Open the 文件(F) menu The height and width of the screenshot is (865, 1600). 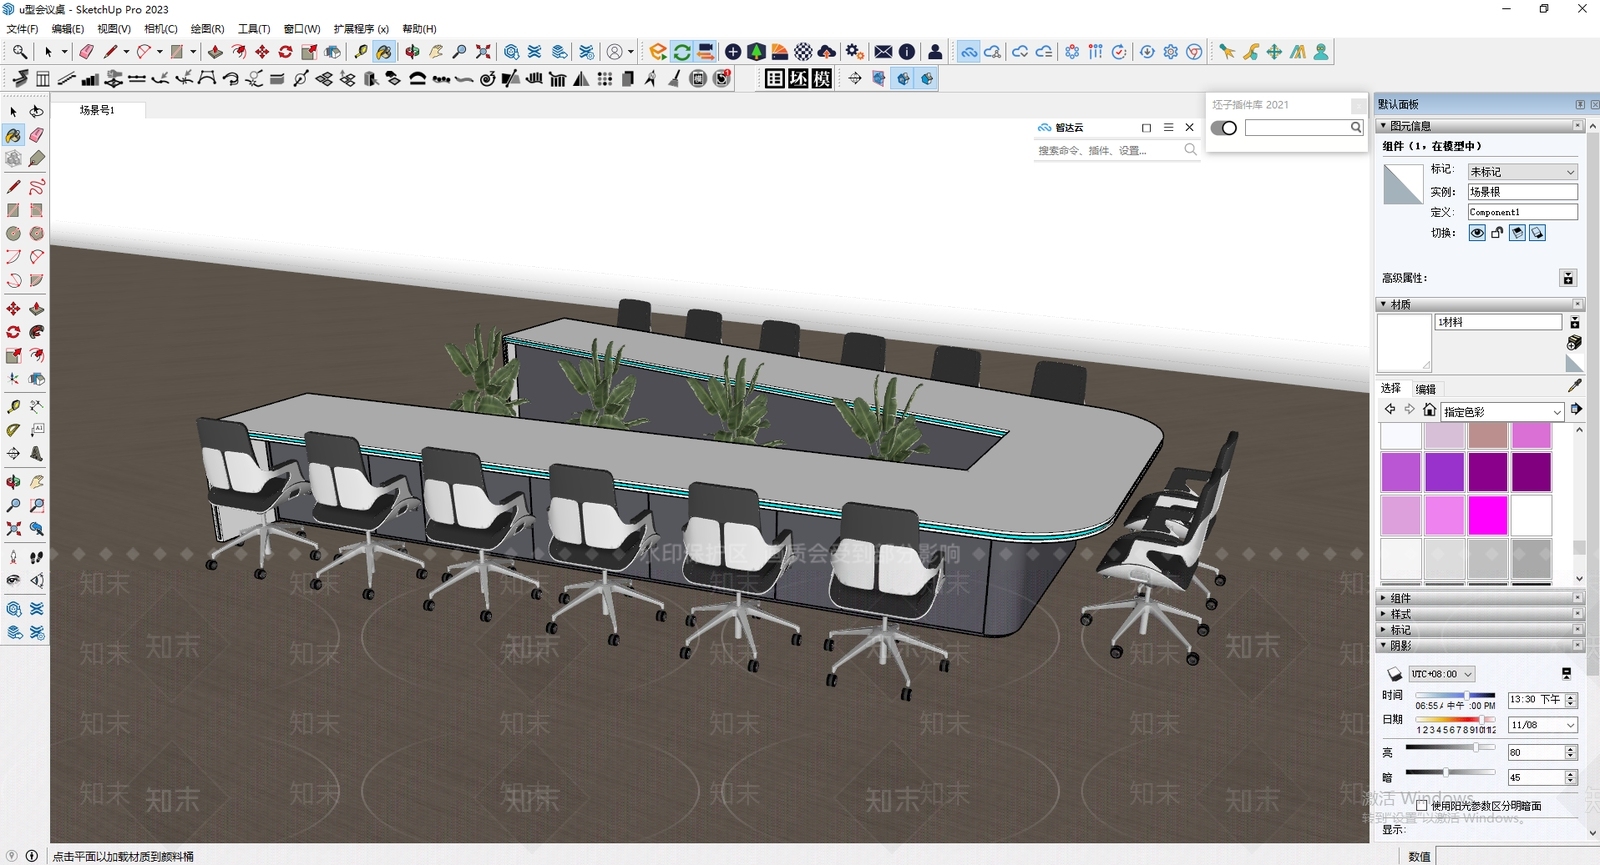tap(22, 29)
